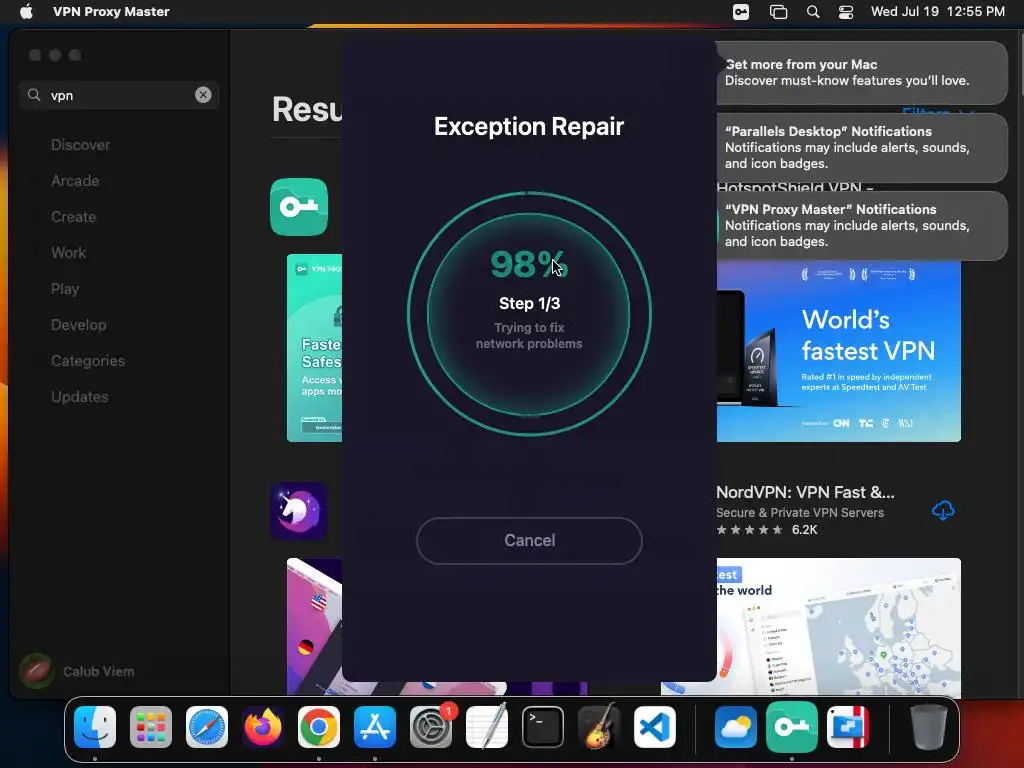The height and width of the screenshot is (768, 1024).
Task: Open Arcade in App Store sidebar
Action: pyautogui.click(x=75, y=181)
